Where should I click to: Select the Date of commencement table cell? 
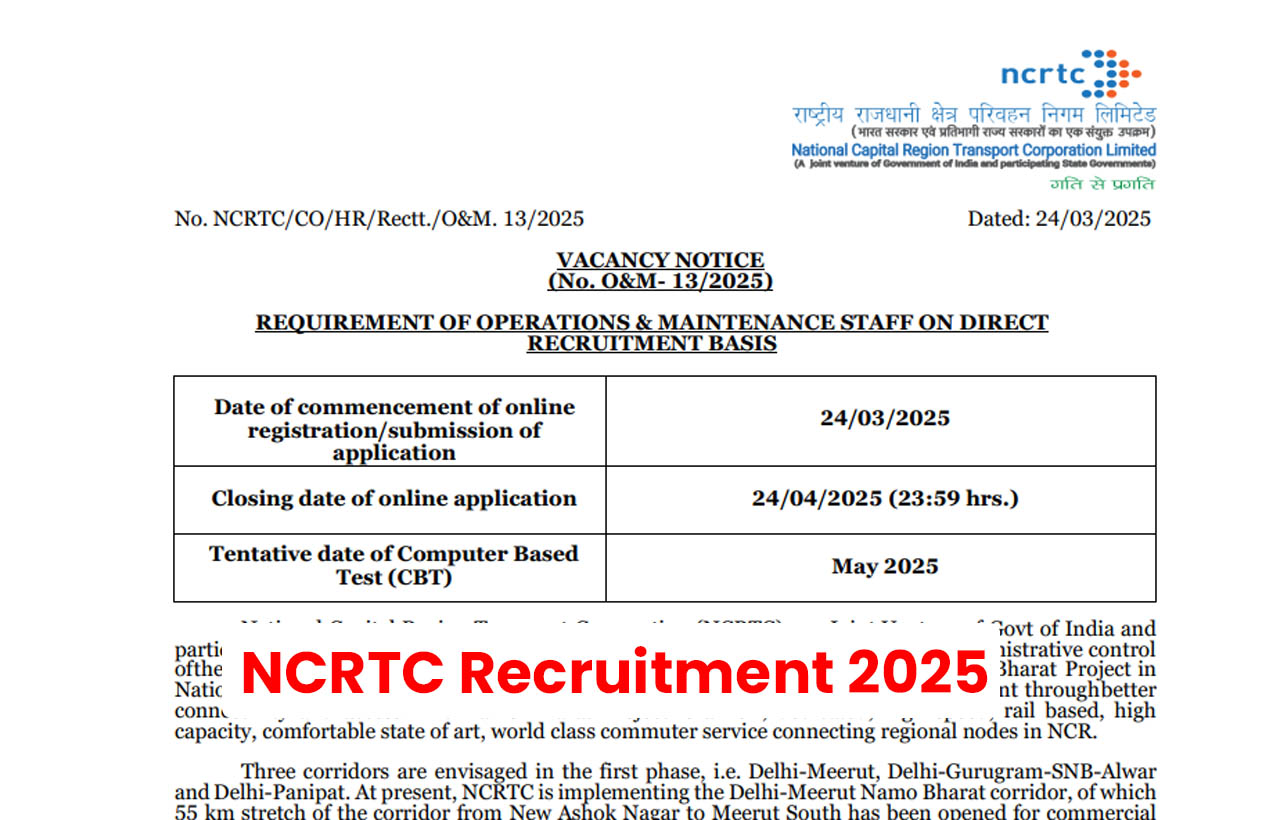coord(394,429)
